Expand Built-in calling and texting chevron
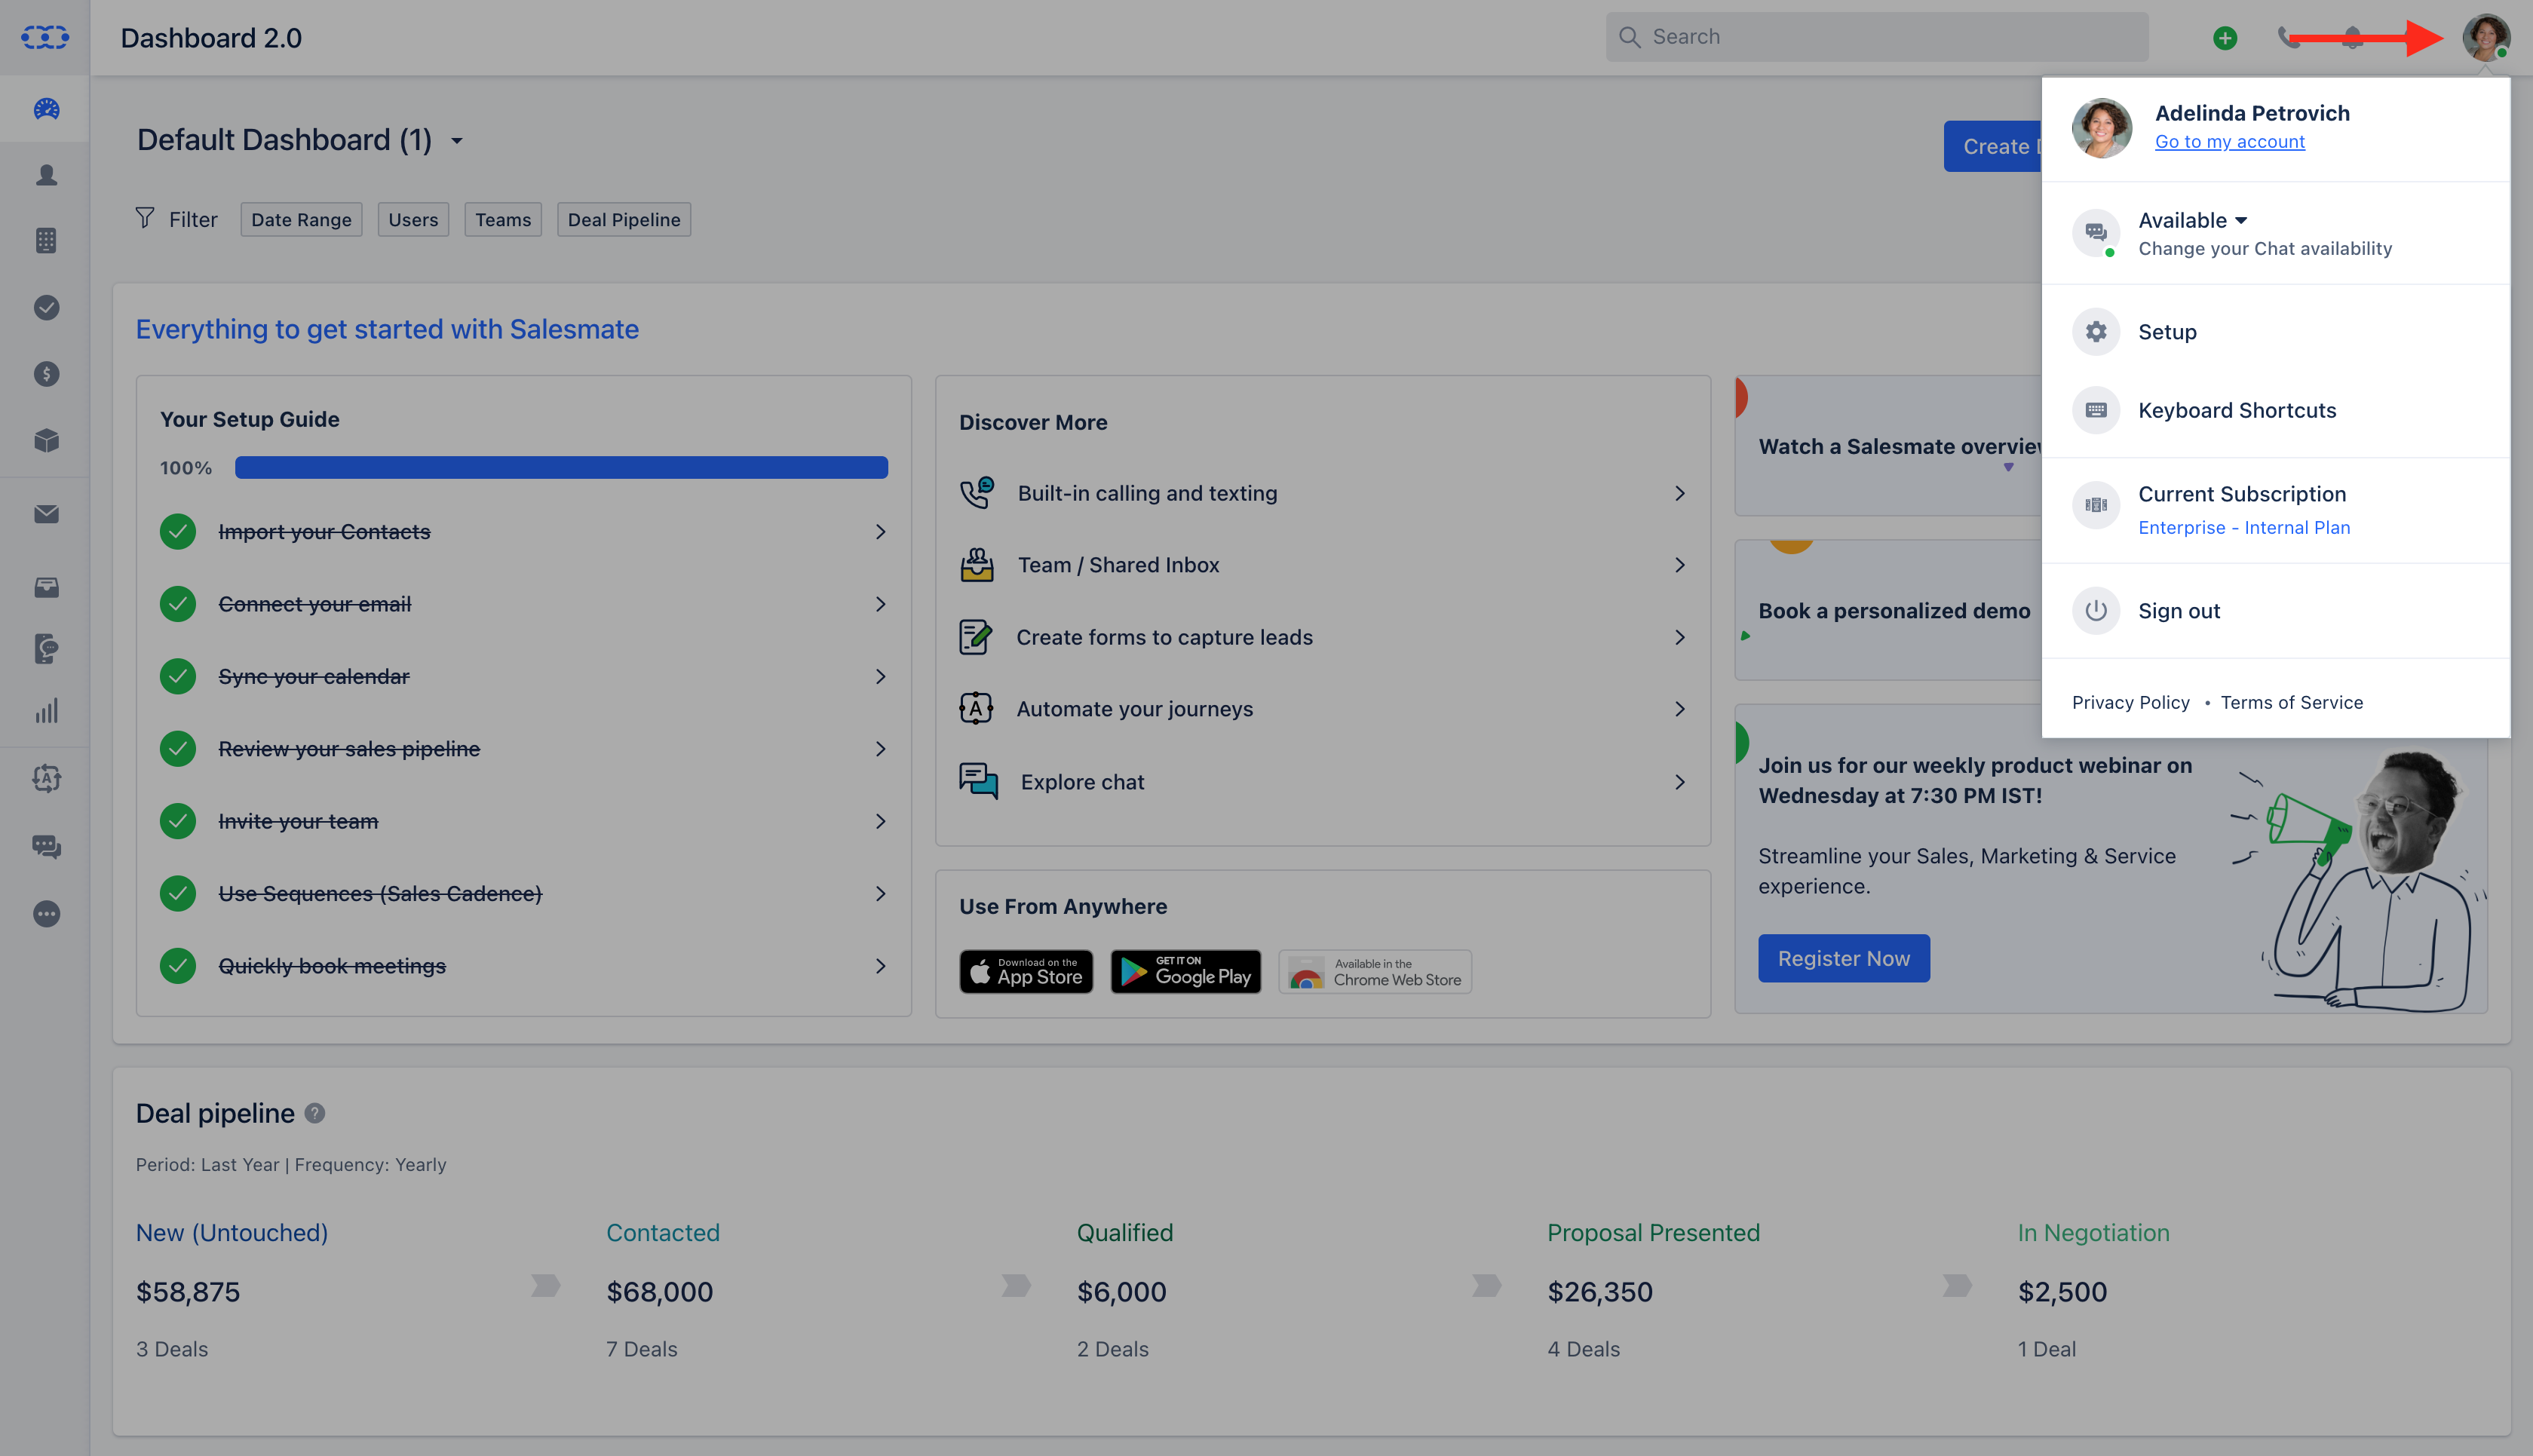Image resolution: width=2533 pixels, height=1456 pixels. 1680,493
